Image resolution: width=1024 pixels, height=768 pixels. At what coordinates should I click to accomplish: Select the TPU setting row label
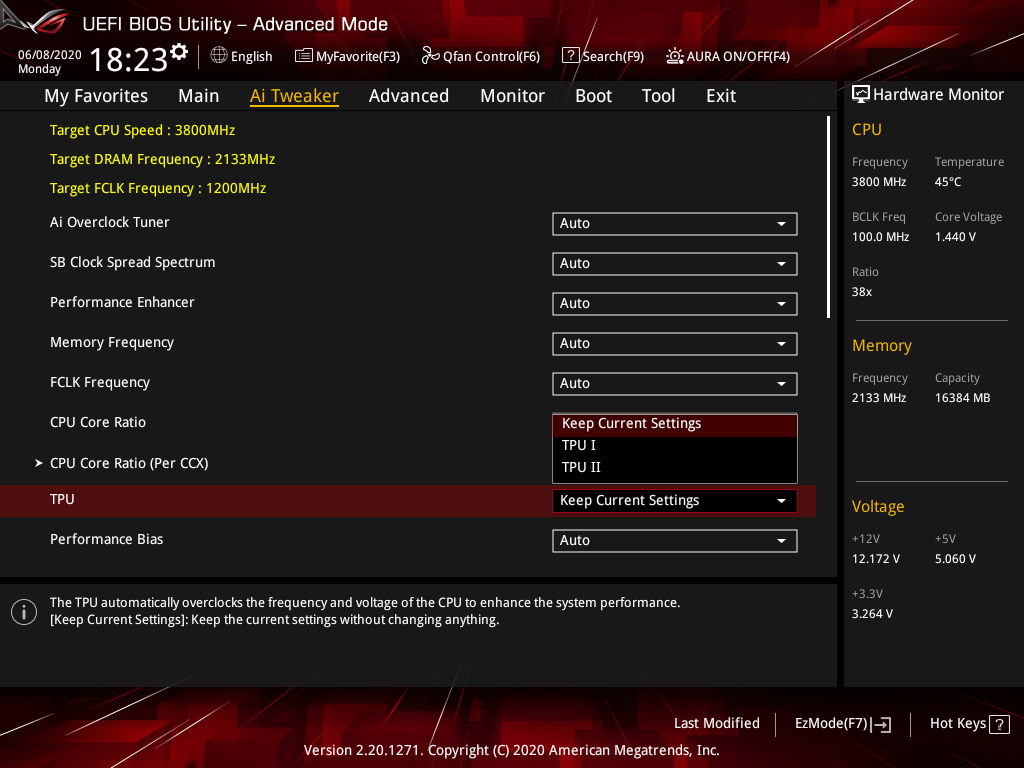click(62, 500)
